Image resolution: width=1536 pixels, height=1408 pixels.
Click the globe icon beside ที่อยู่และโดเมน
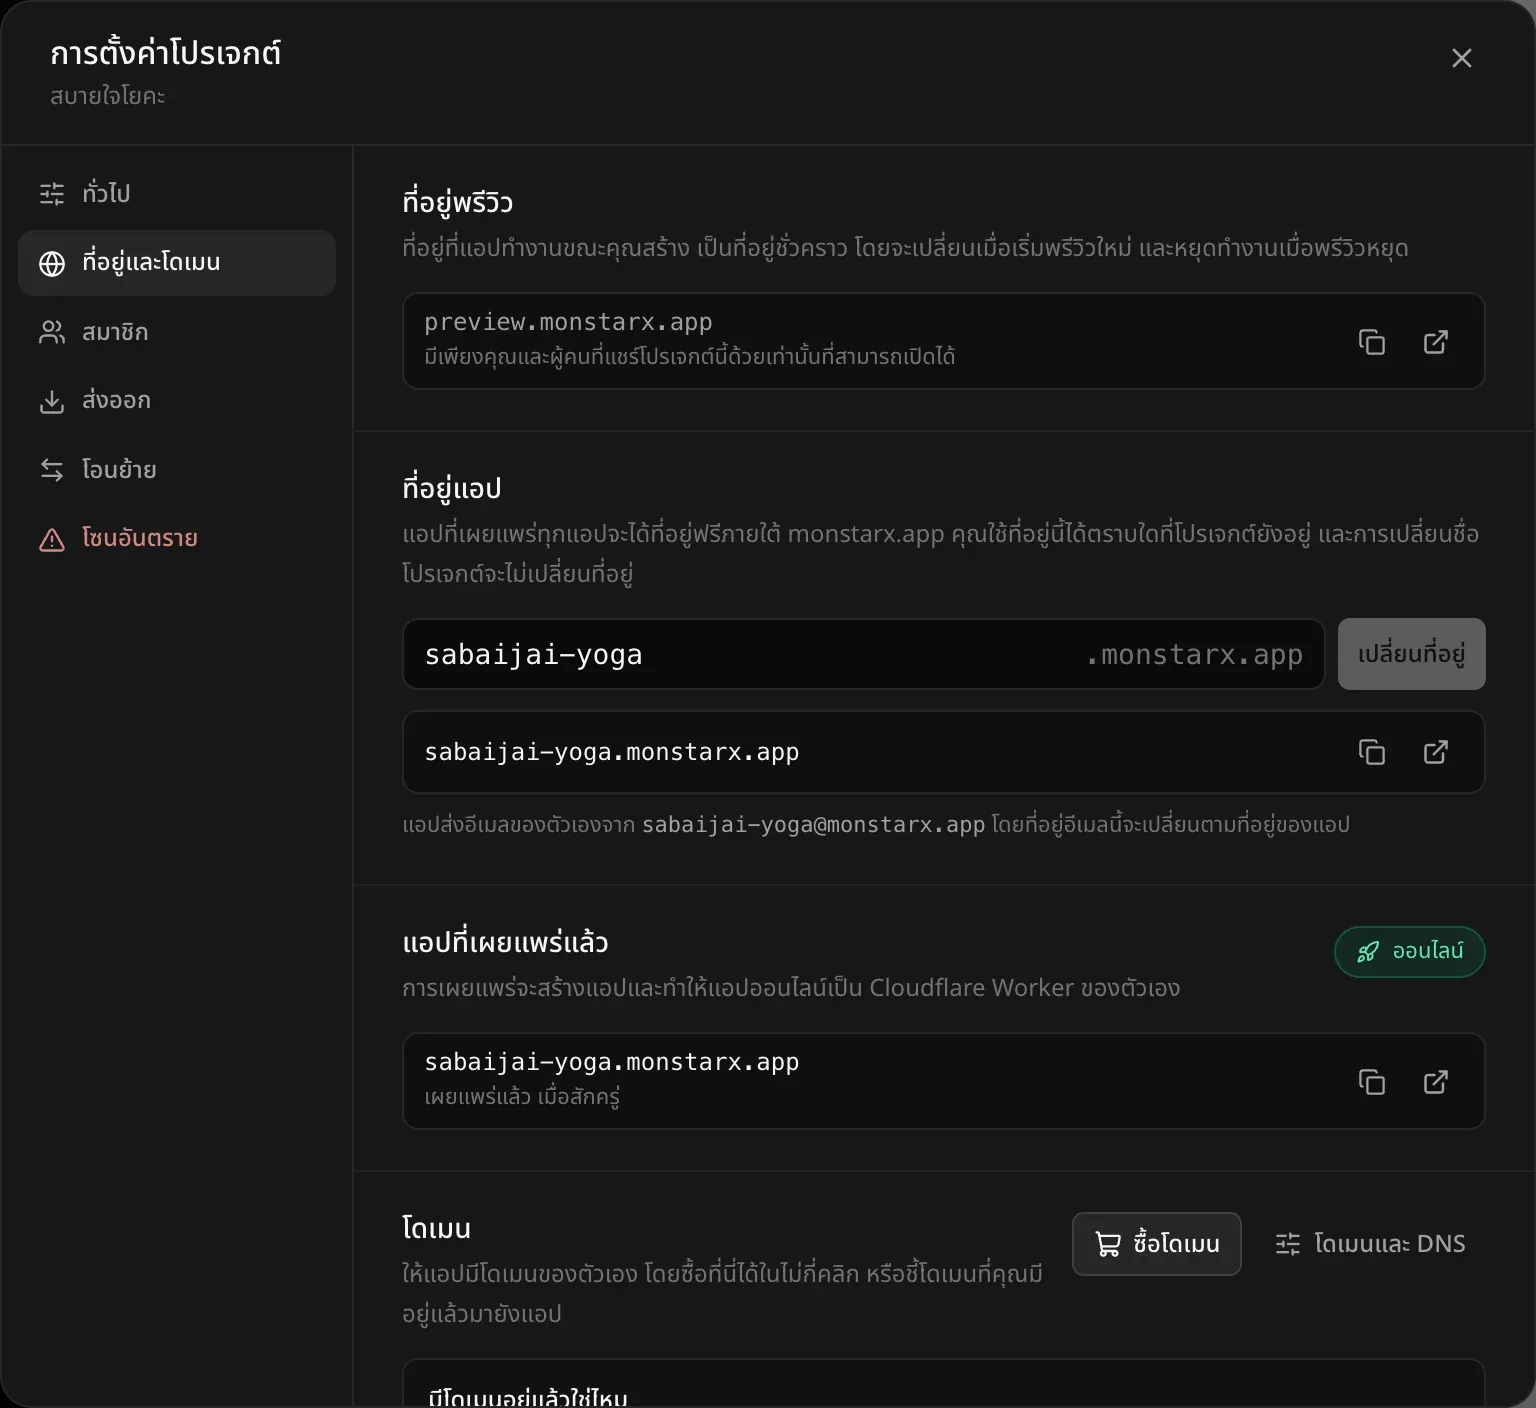(x=52, y=263)
